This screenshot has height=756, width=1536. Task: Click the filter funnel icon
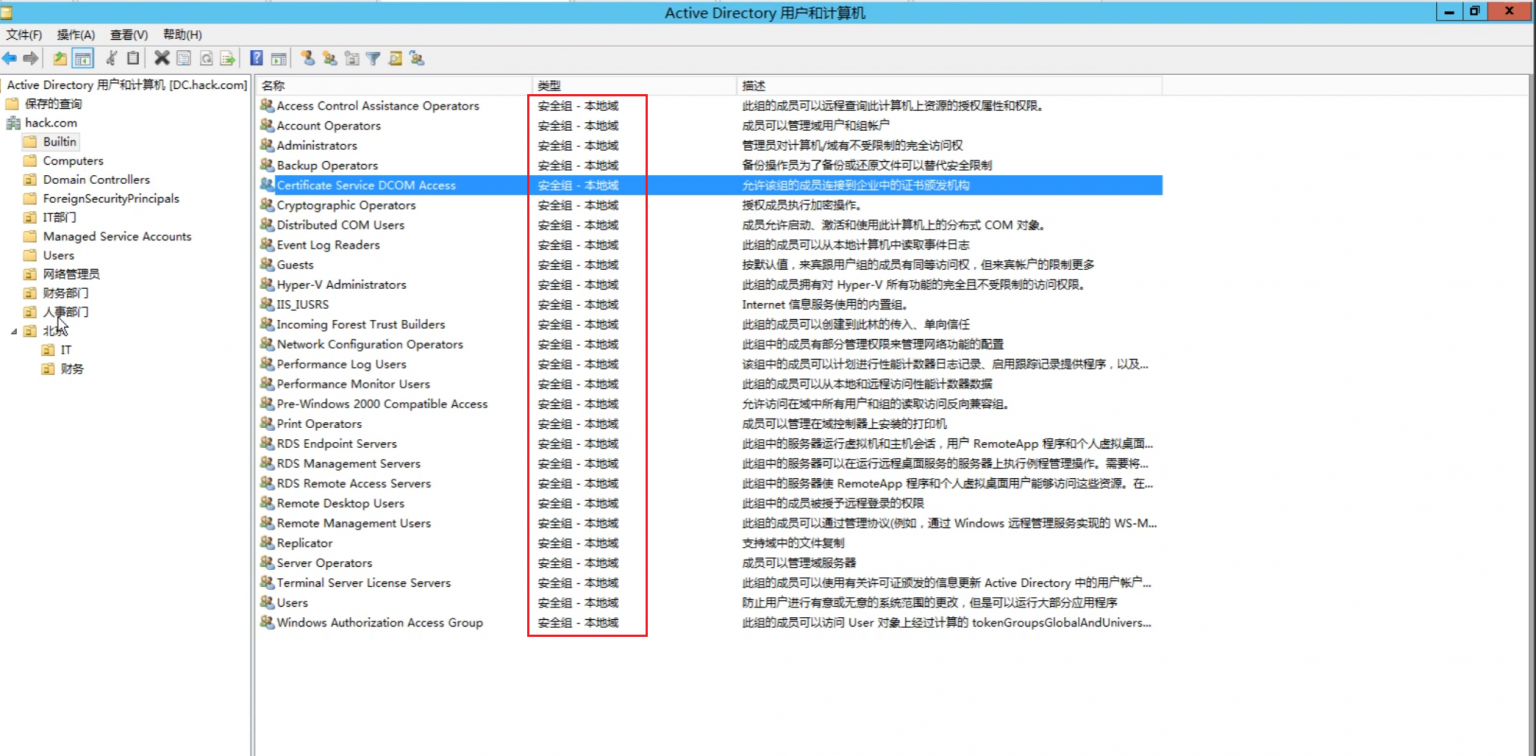(373, 58)
